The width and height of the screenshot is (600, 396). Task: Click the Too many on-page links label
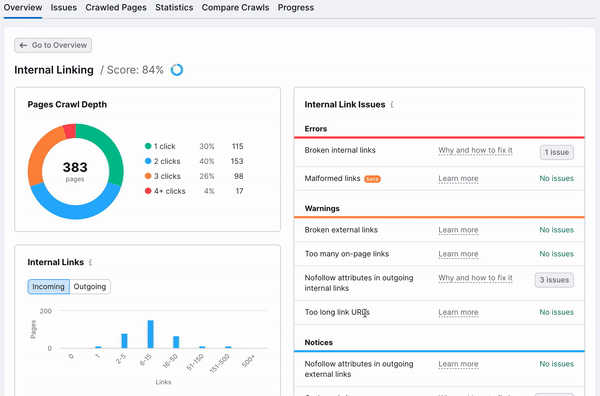click(x=347, y=254)
